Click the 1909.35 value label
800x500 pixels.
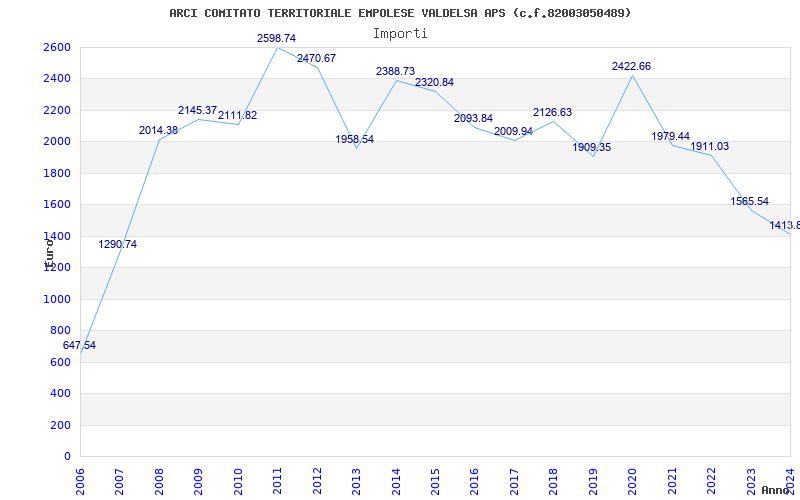pos(592,147)
